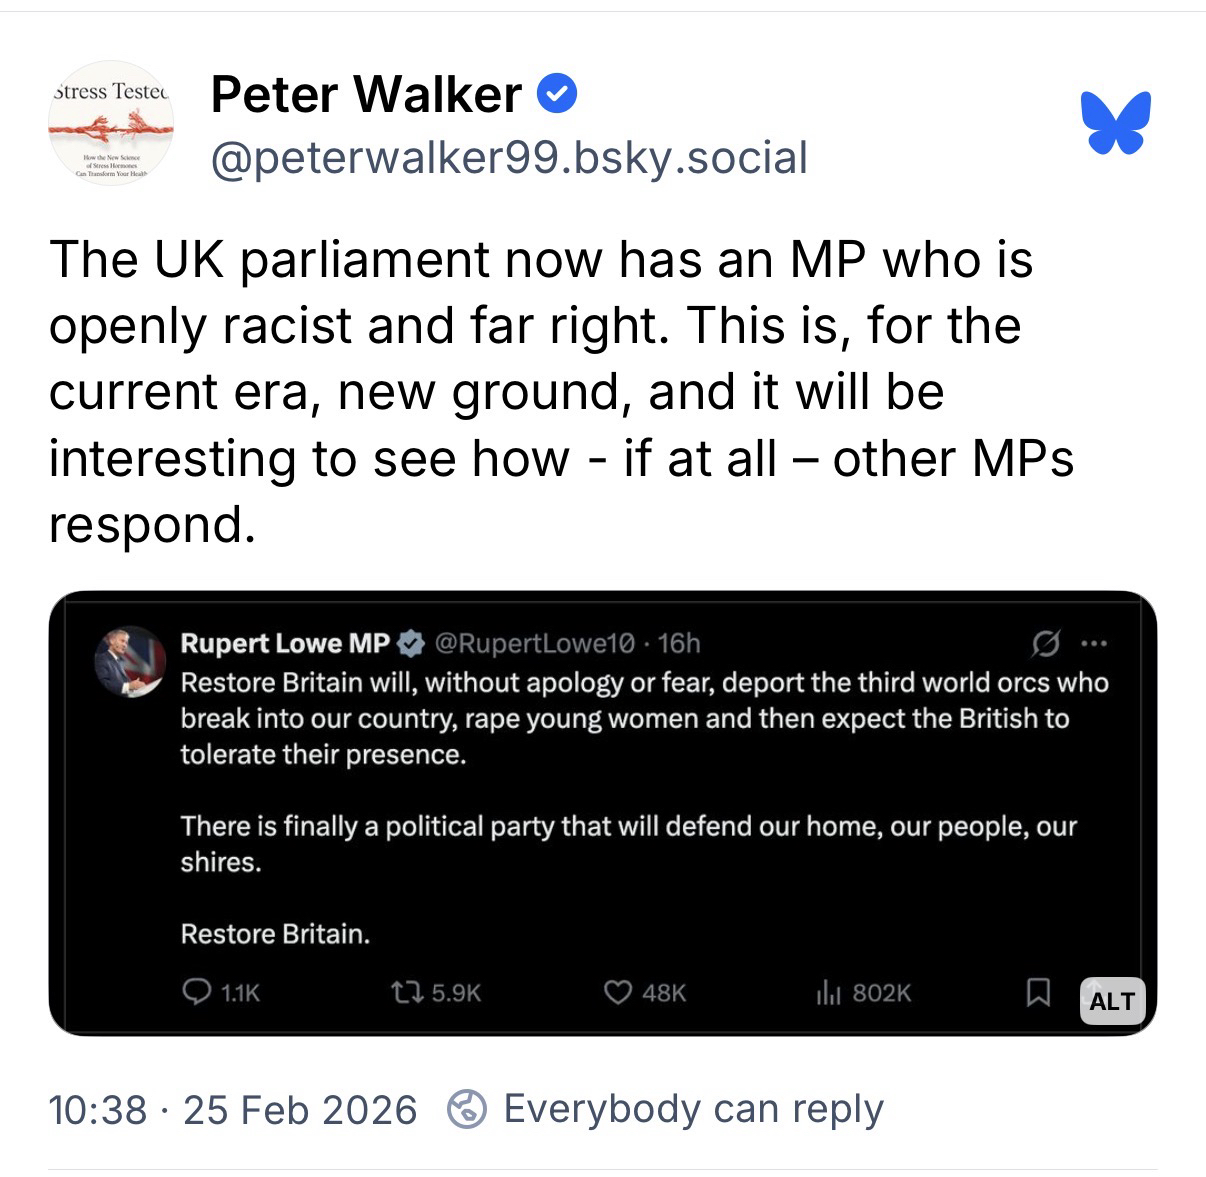Click the Bluesky butterfly logo
The image size is (1206, 1177).
coord(1115,122)
